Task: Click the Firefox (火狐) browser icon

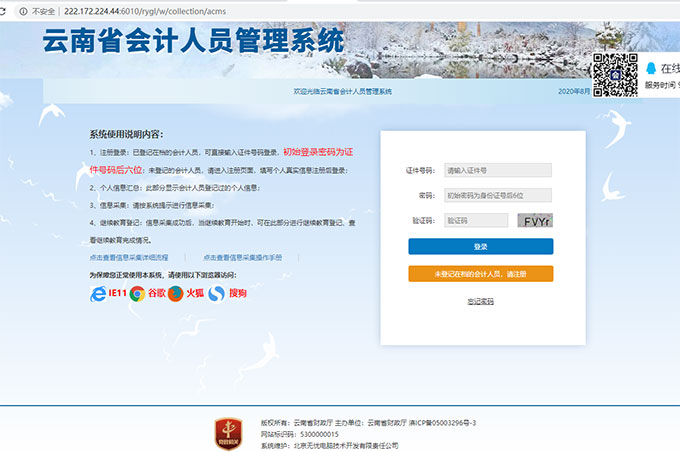Action: [x=175, y=293]
